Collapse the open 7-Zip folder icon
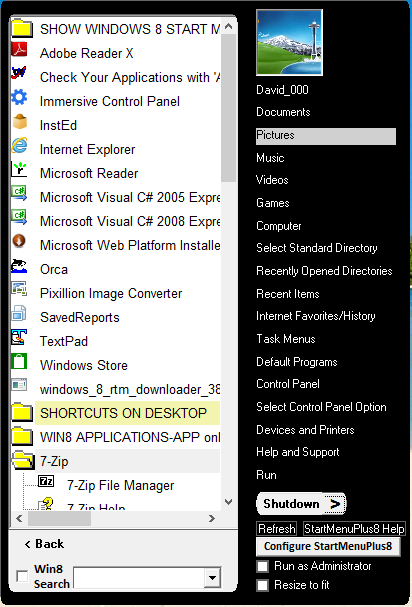The image size is (412, 607). (x=22, y=460)
